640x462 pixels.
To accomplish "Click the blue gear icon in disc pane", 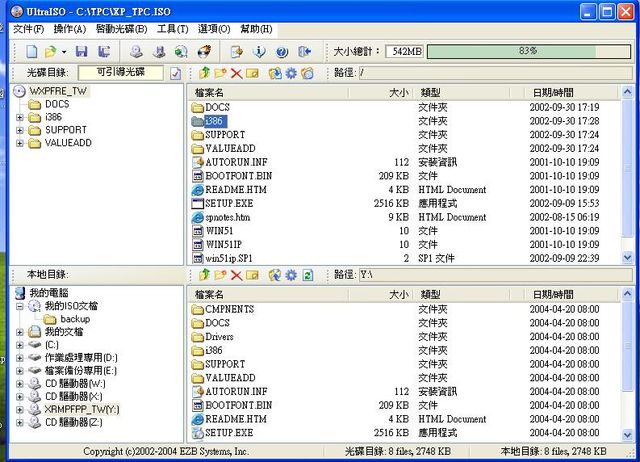I will click(291, 73).
